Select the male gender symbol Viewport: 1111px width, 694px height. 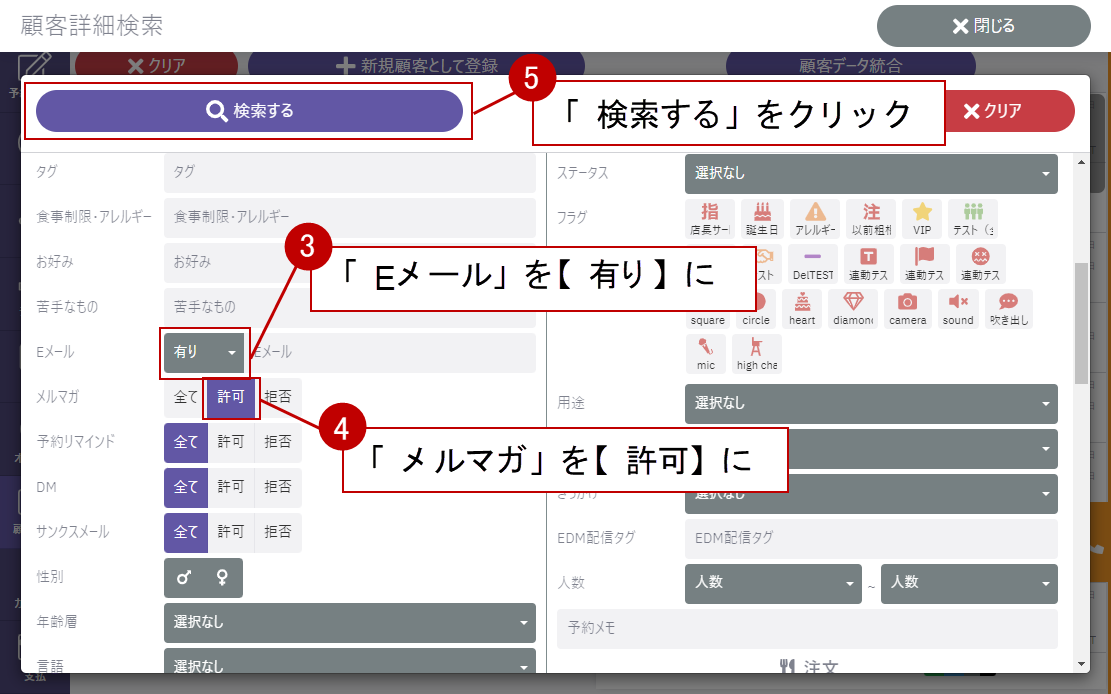(x=184, y=577)
